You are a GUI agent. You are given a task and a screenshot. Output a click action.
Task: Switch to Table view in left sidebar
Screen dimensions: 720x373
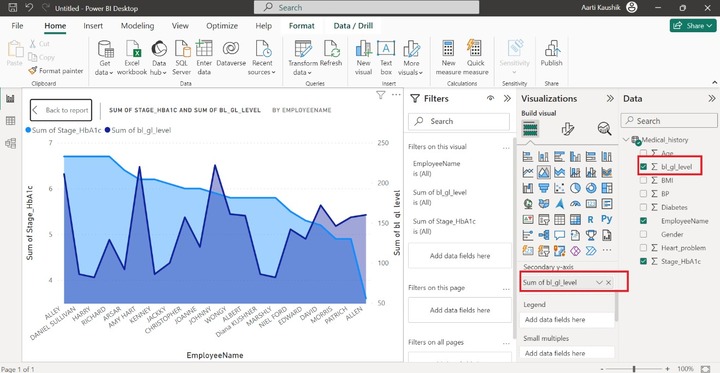tap(10, 121)
